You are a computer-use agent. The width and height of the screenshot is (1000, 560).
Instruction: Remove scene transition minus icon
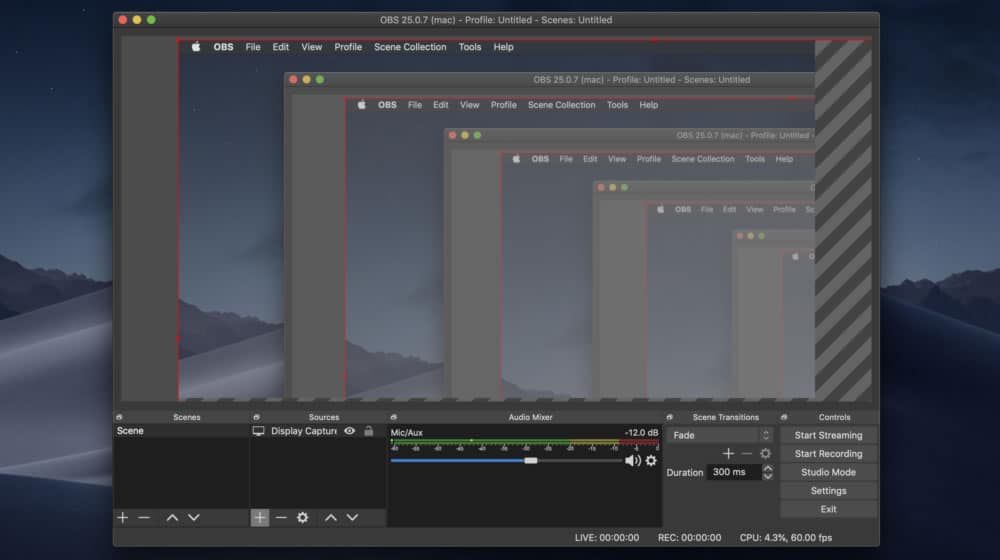[x=747, y=453]
